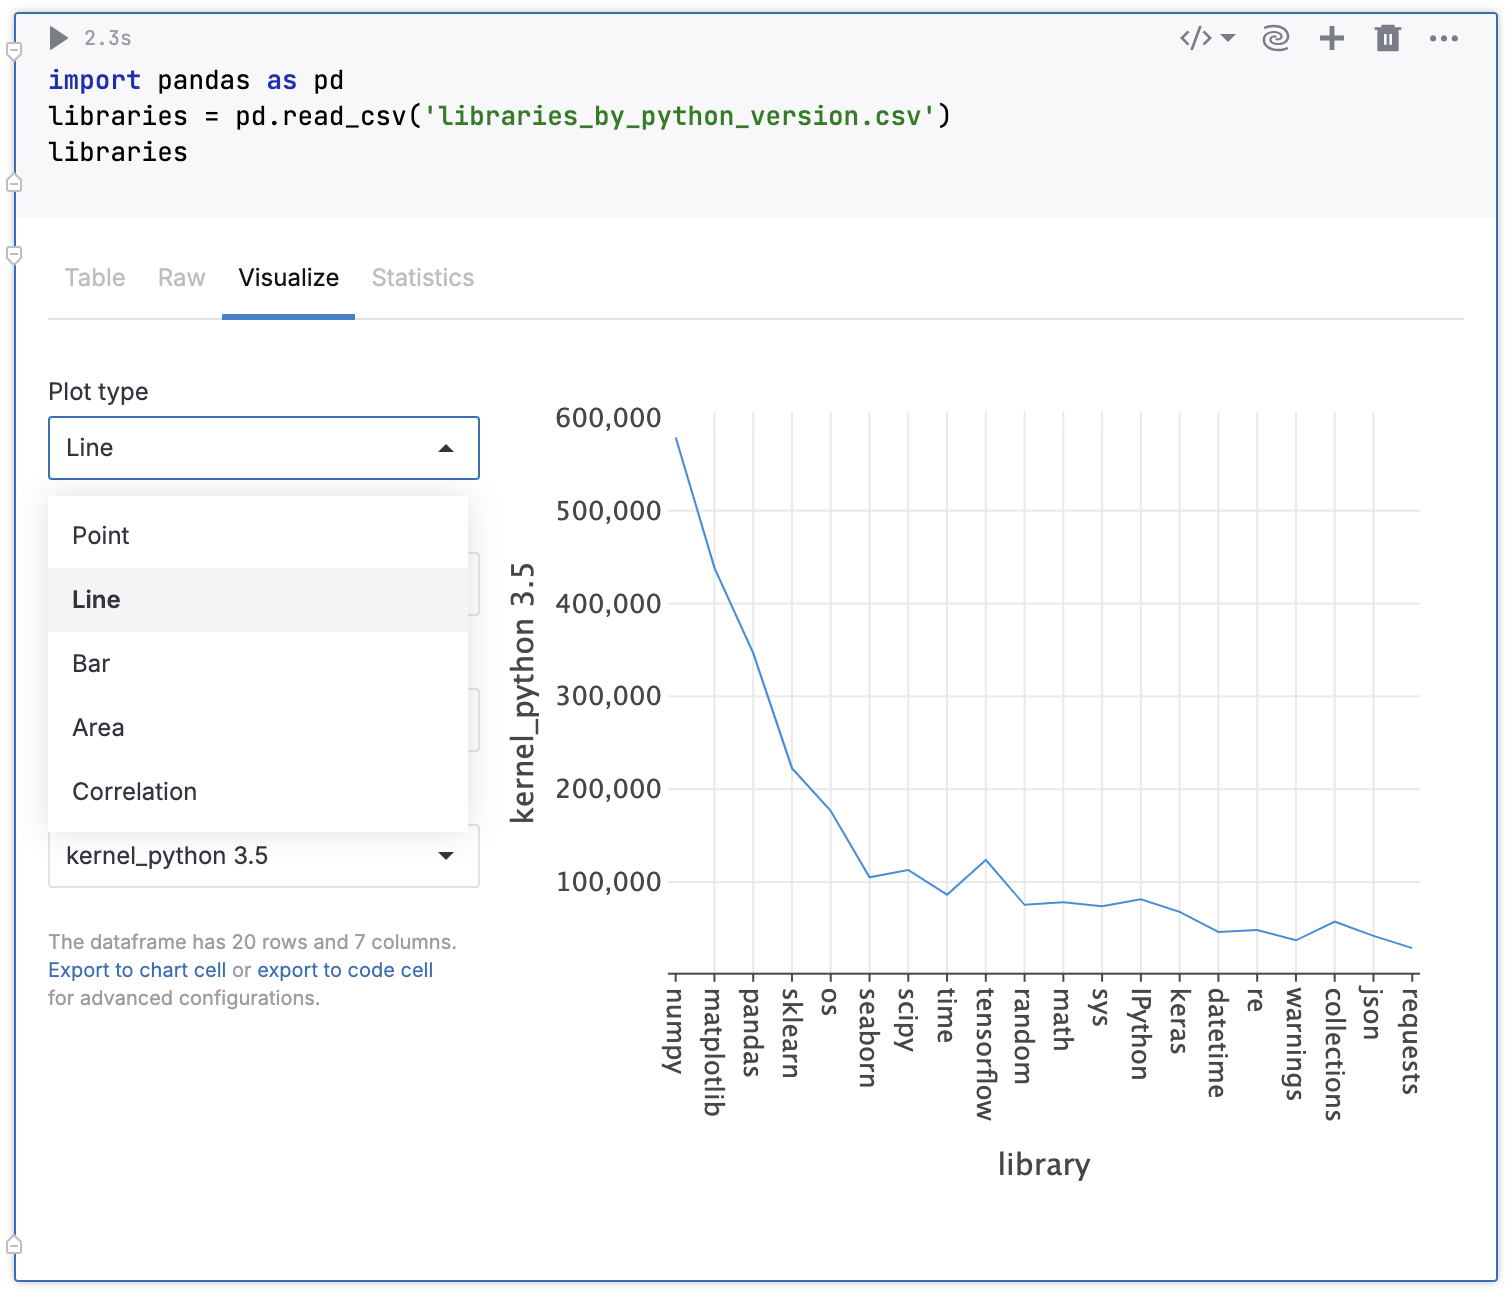Delete the cell using the trash icon
This screenshot has width=1506, height=1292.
[x=1387, y=38]
